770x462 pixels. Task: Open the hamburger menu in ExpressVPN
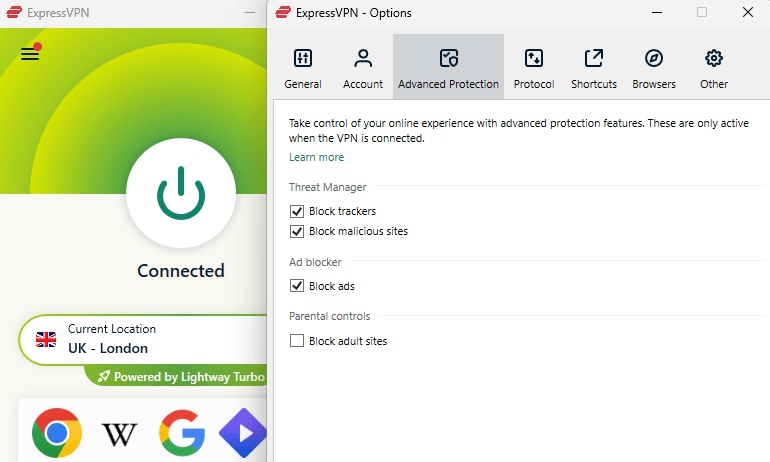pos(30,54)
